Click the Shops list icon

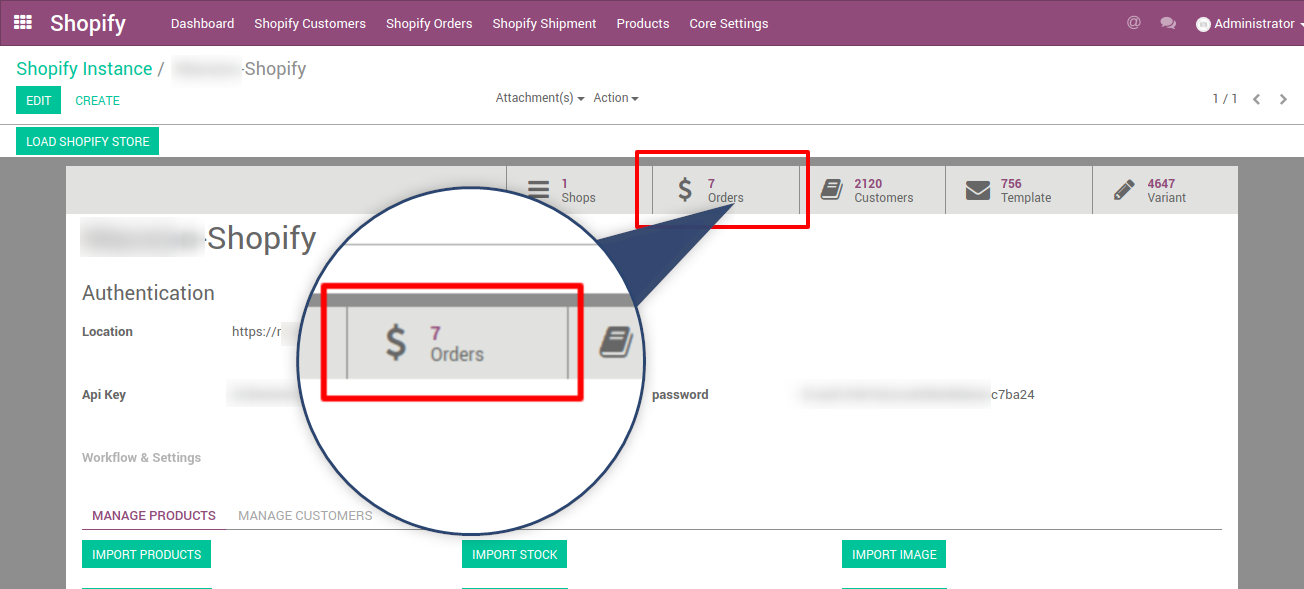pyautogui.click(x=539, y=190)
